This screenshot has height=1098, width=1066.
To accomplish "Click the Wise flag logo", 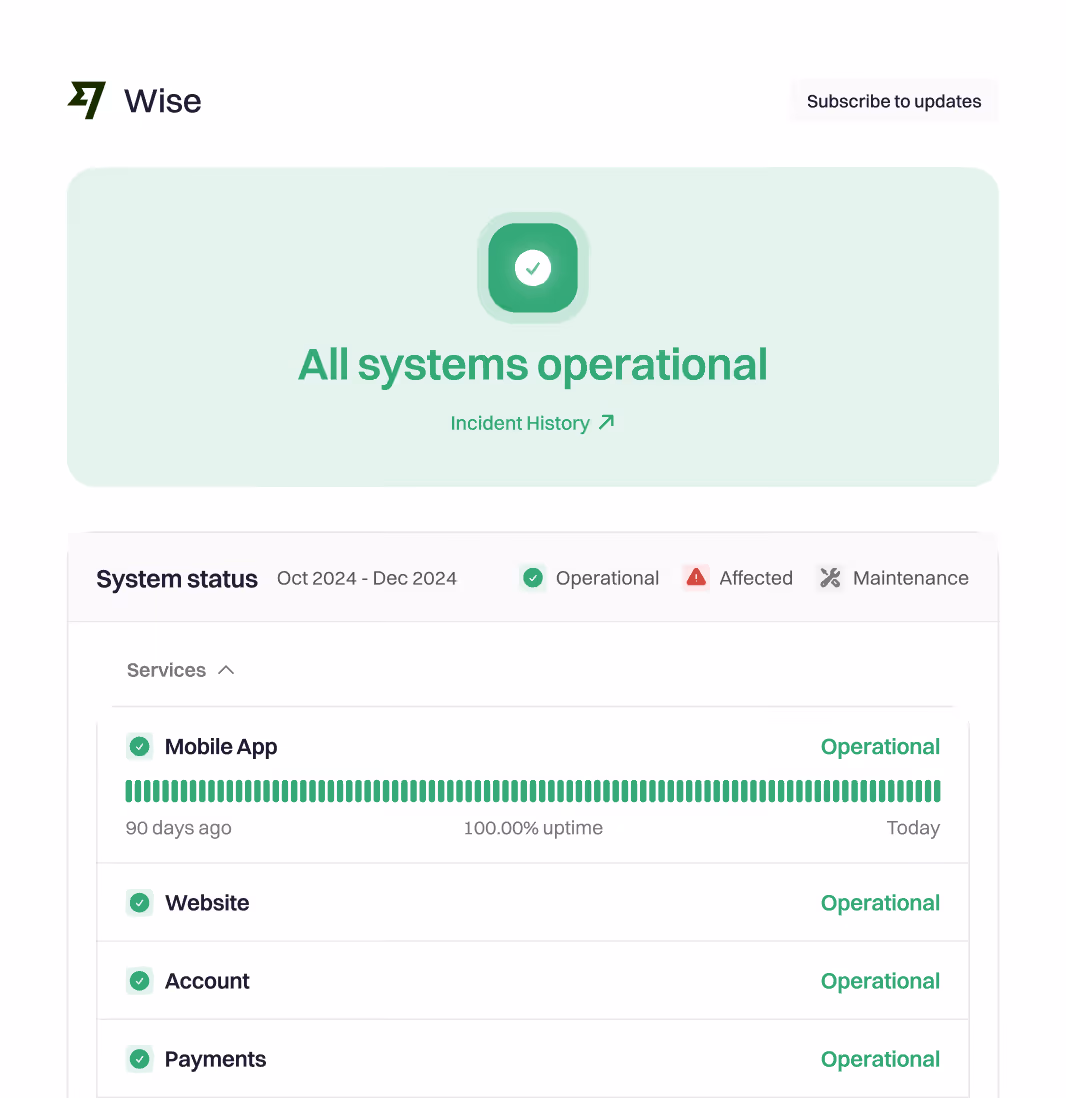I will click(86, 99).
